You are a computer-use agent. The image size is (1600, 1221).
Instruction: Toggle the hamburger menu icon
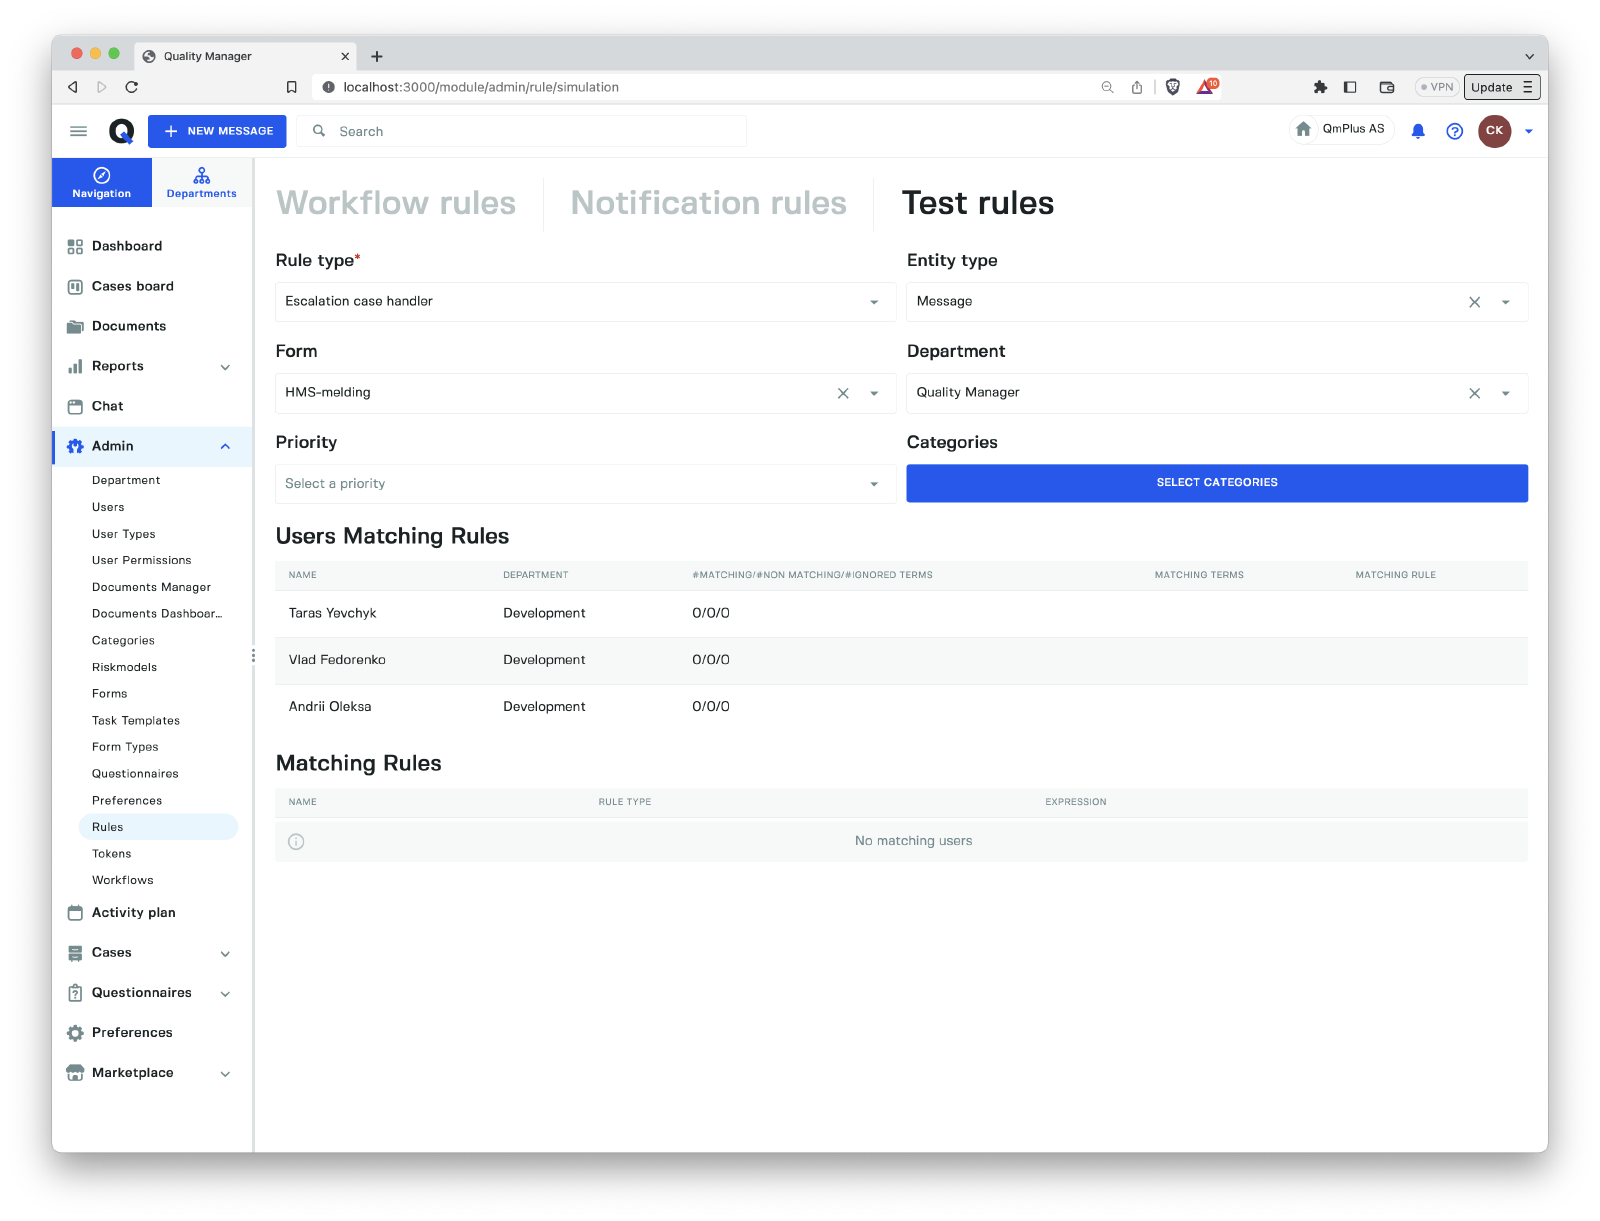point(78,131)
